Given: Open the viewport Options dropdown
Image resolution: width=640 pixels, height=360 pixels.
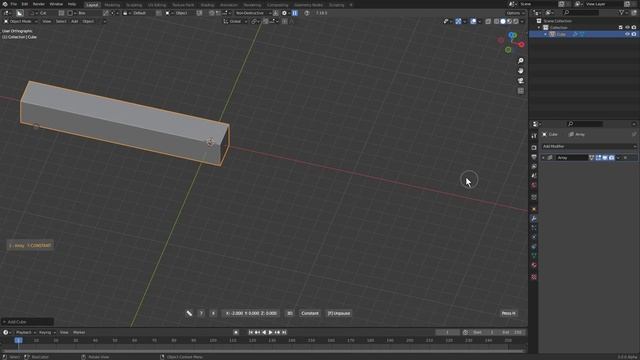Looking at the screenshot, I should click(516, 13).
